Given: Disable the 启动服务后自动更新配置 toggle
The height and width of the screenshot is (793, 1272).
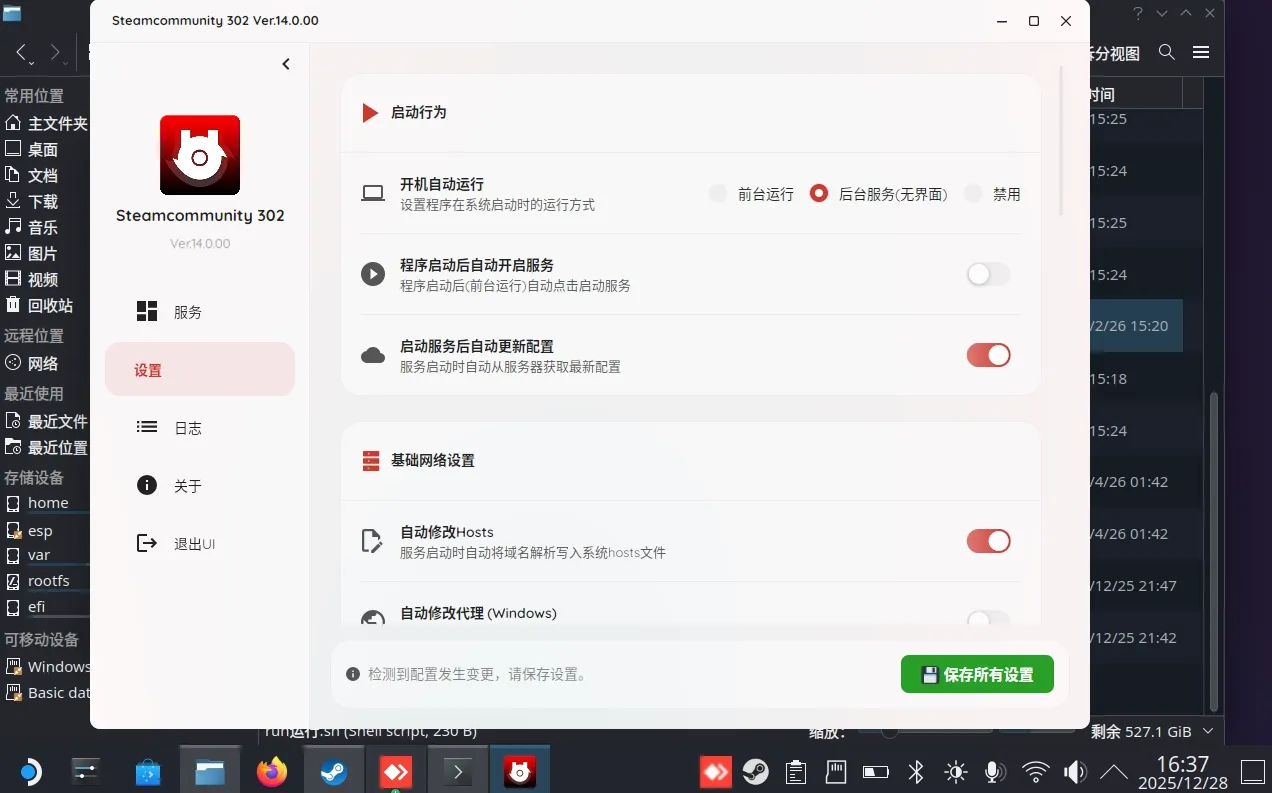Looking at the screenshot, I should (x=988, y=355).
